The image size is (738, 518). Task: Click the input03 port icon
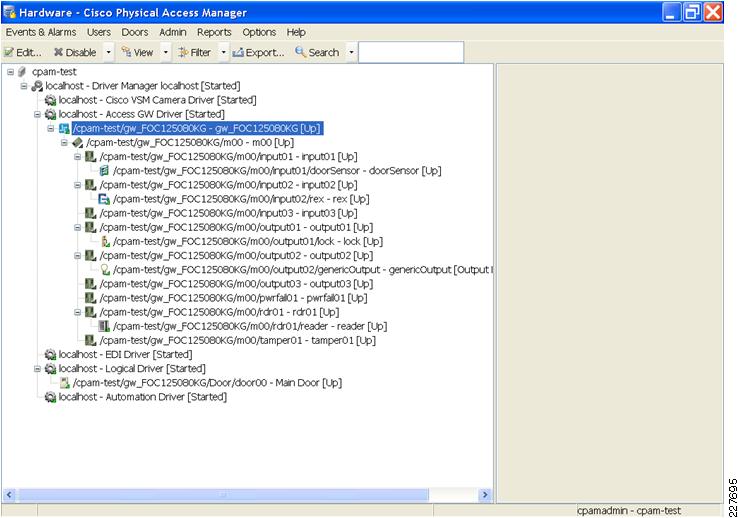click(x=91, y=213)
